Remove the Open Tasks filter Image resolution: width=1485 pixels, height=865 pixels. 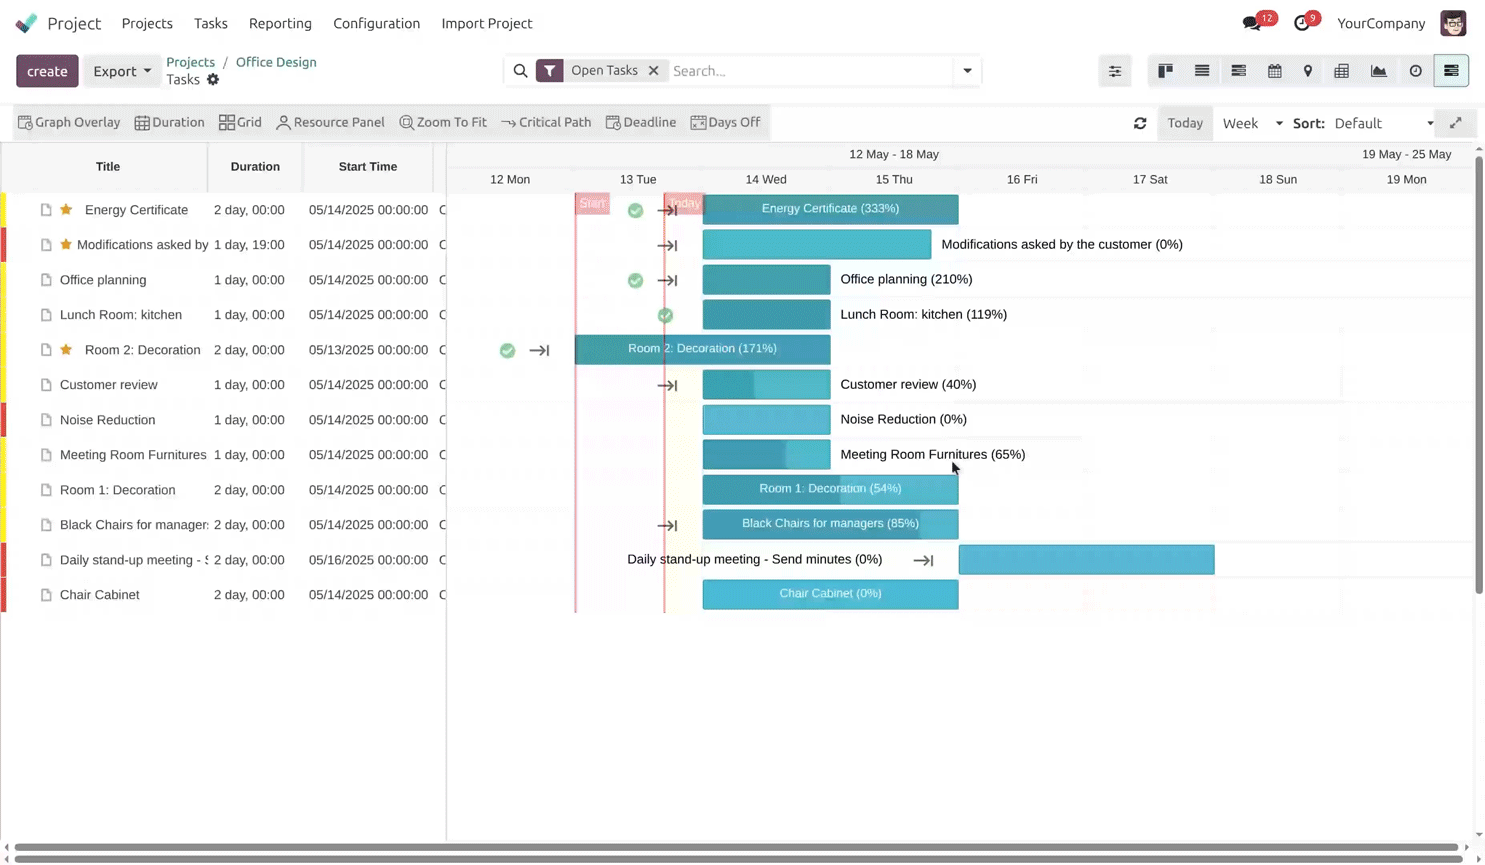653,71
